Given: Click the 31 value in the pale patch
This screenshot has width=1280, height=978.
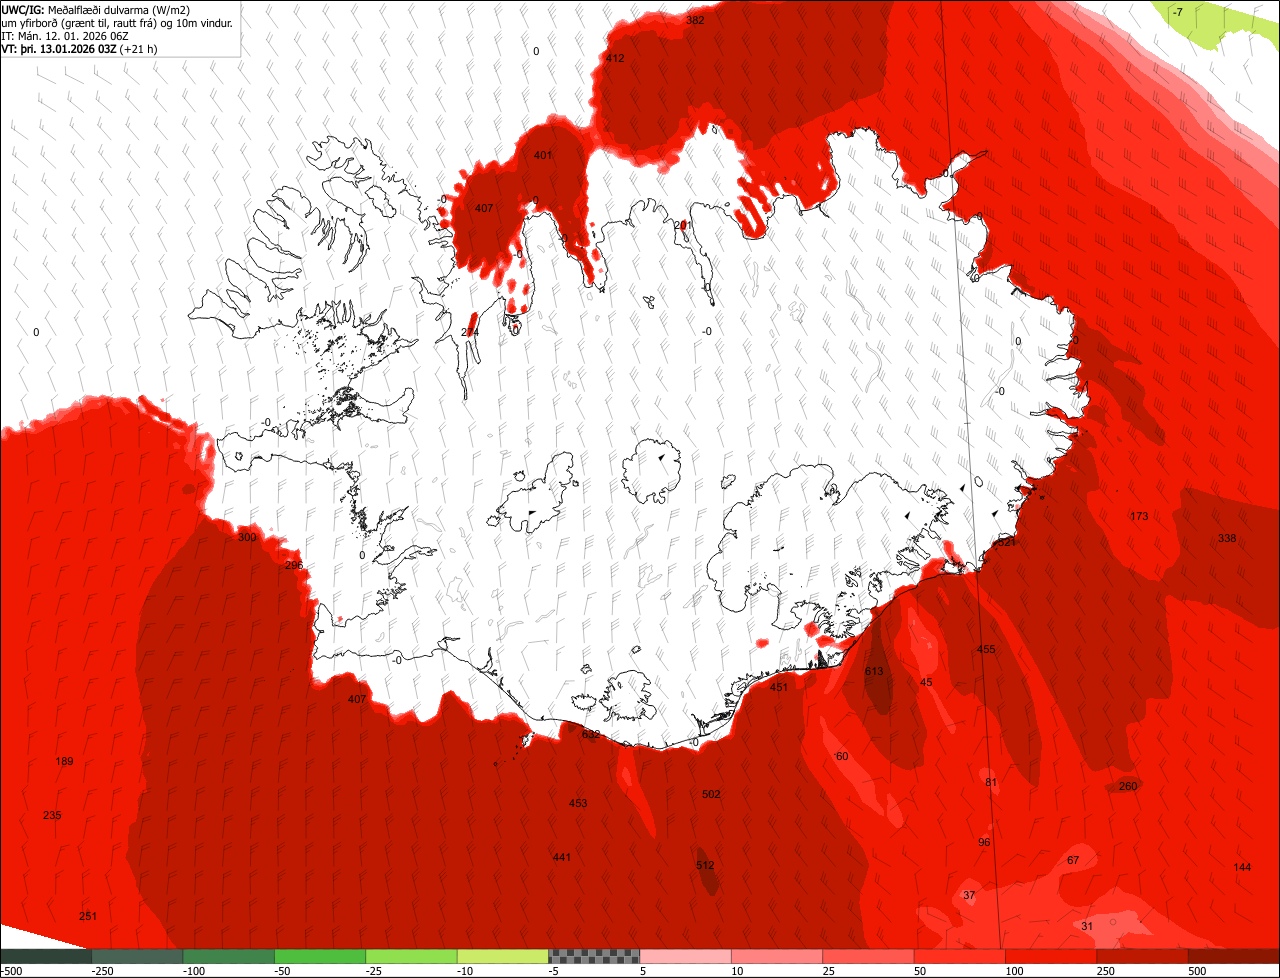Looking at the screenshot, I should [x=1087, y=926].
